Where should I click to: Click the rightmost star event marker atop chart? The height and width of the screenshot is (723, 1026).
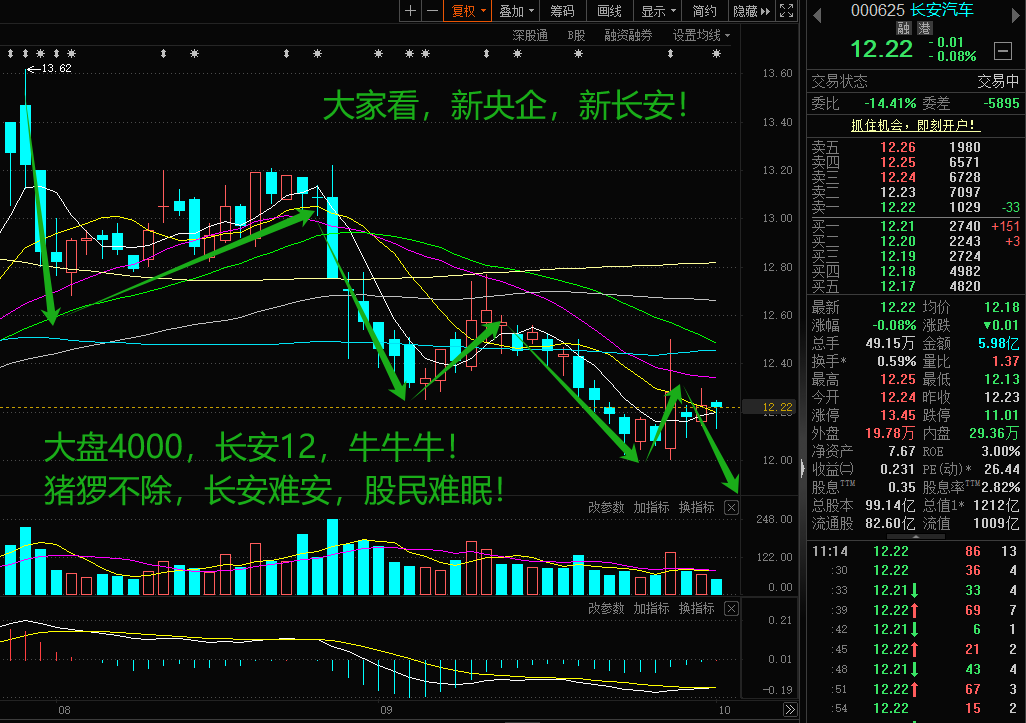716,54
